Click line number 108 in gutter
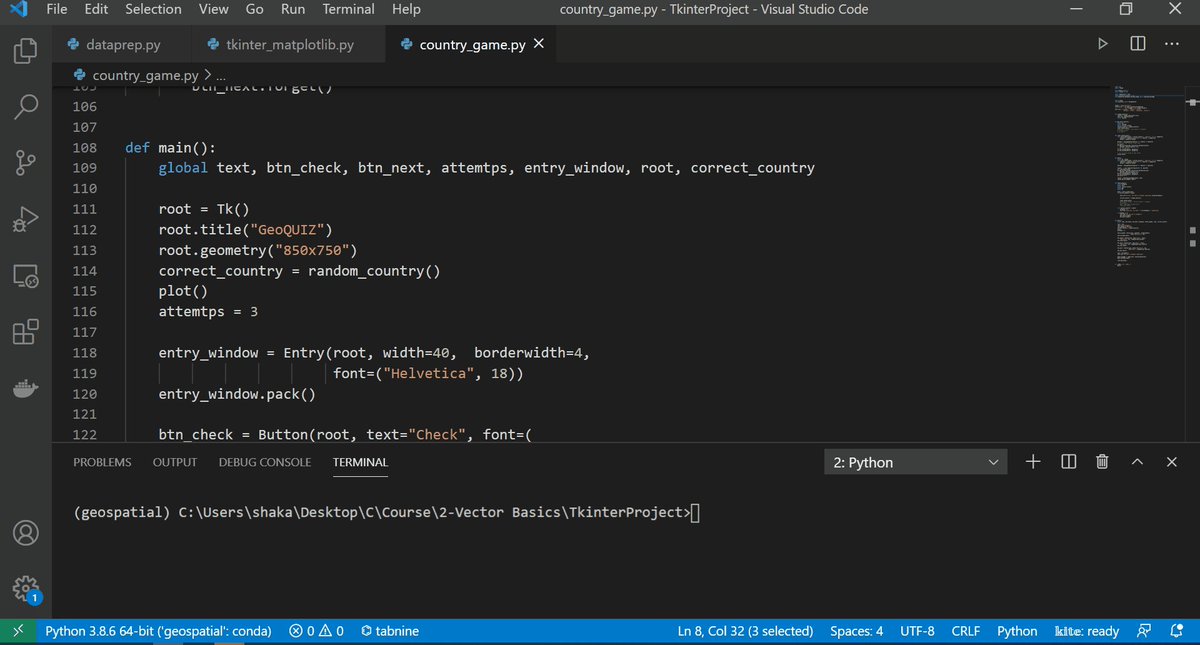This screenshot has width=1200, height=645. pos(85,148)
